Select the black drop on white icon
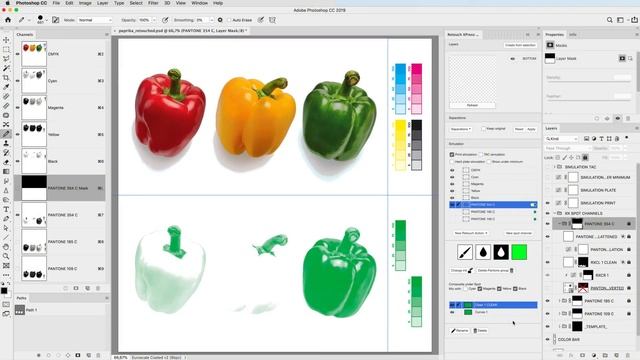This screenshot has height=360, width=640. point(483,252)
